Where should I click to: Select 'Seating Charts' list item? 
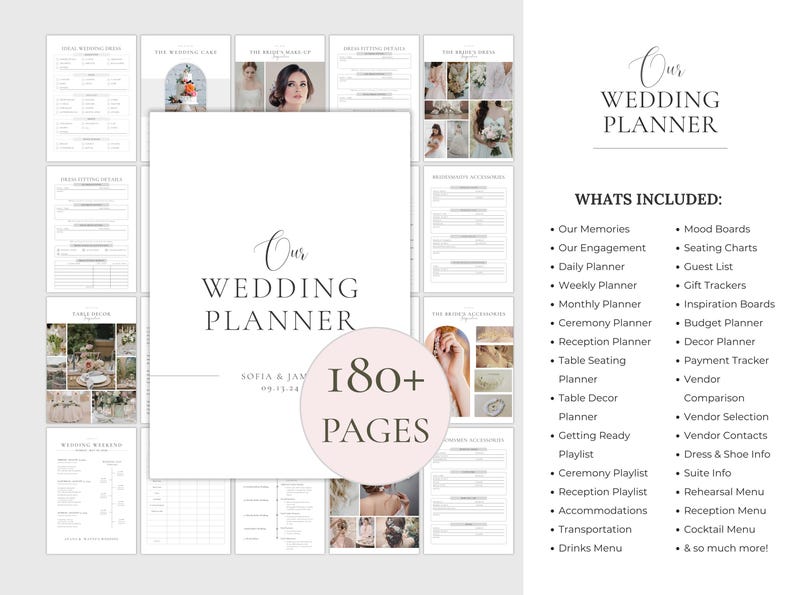point(720,248)
